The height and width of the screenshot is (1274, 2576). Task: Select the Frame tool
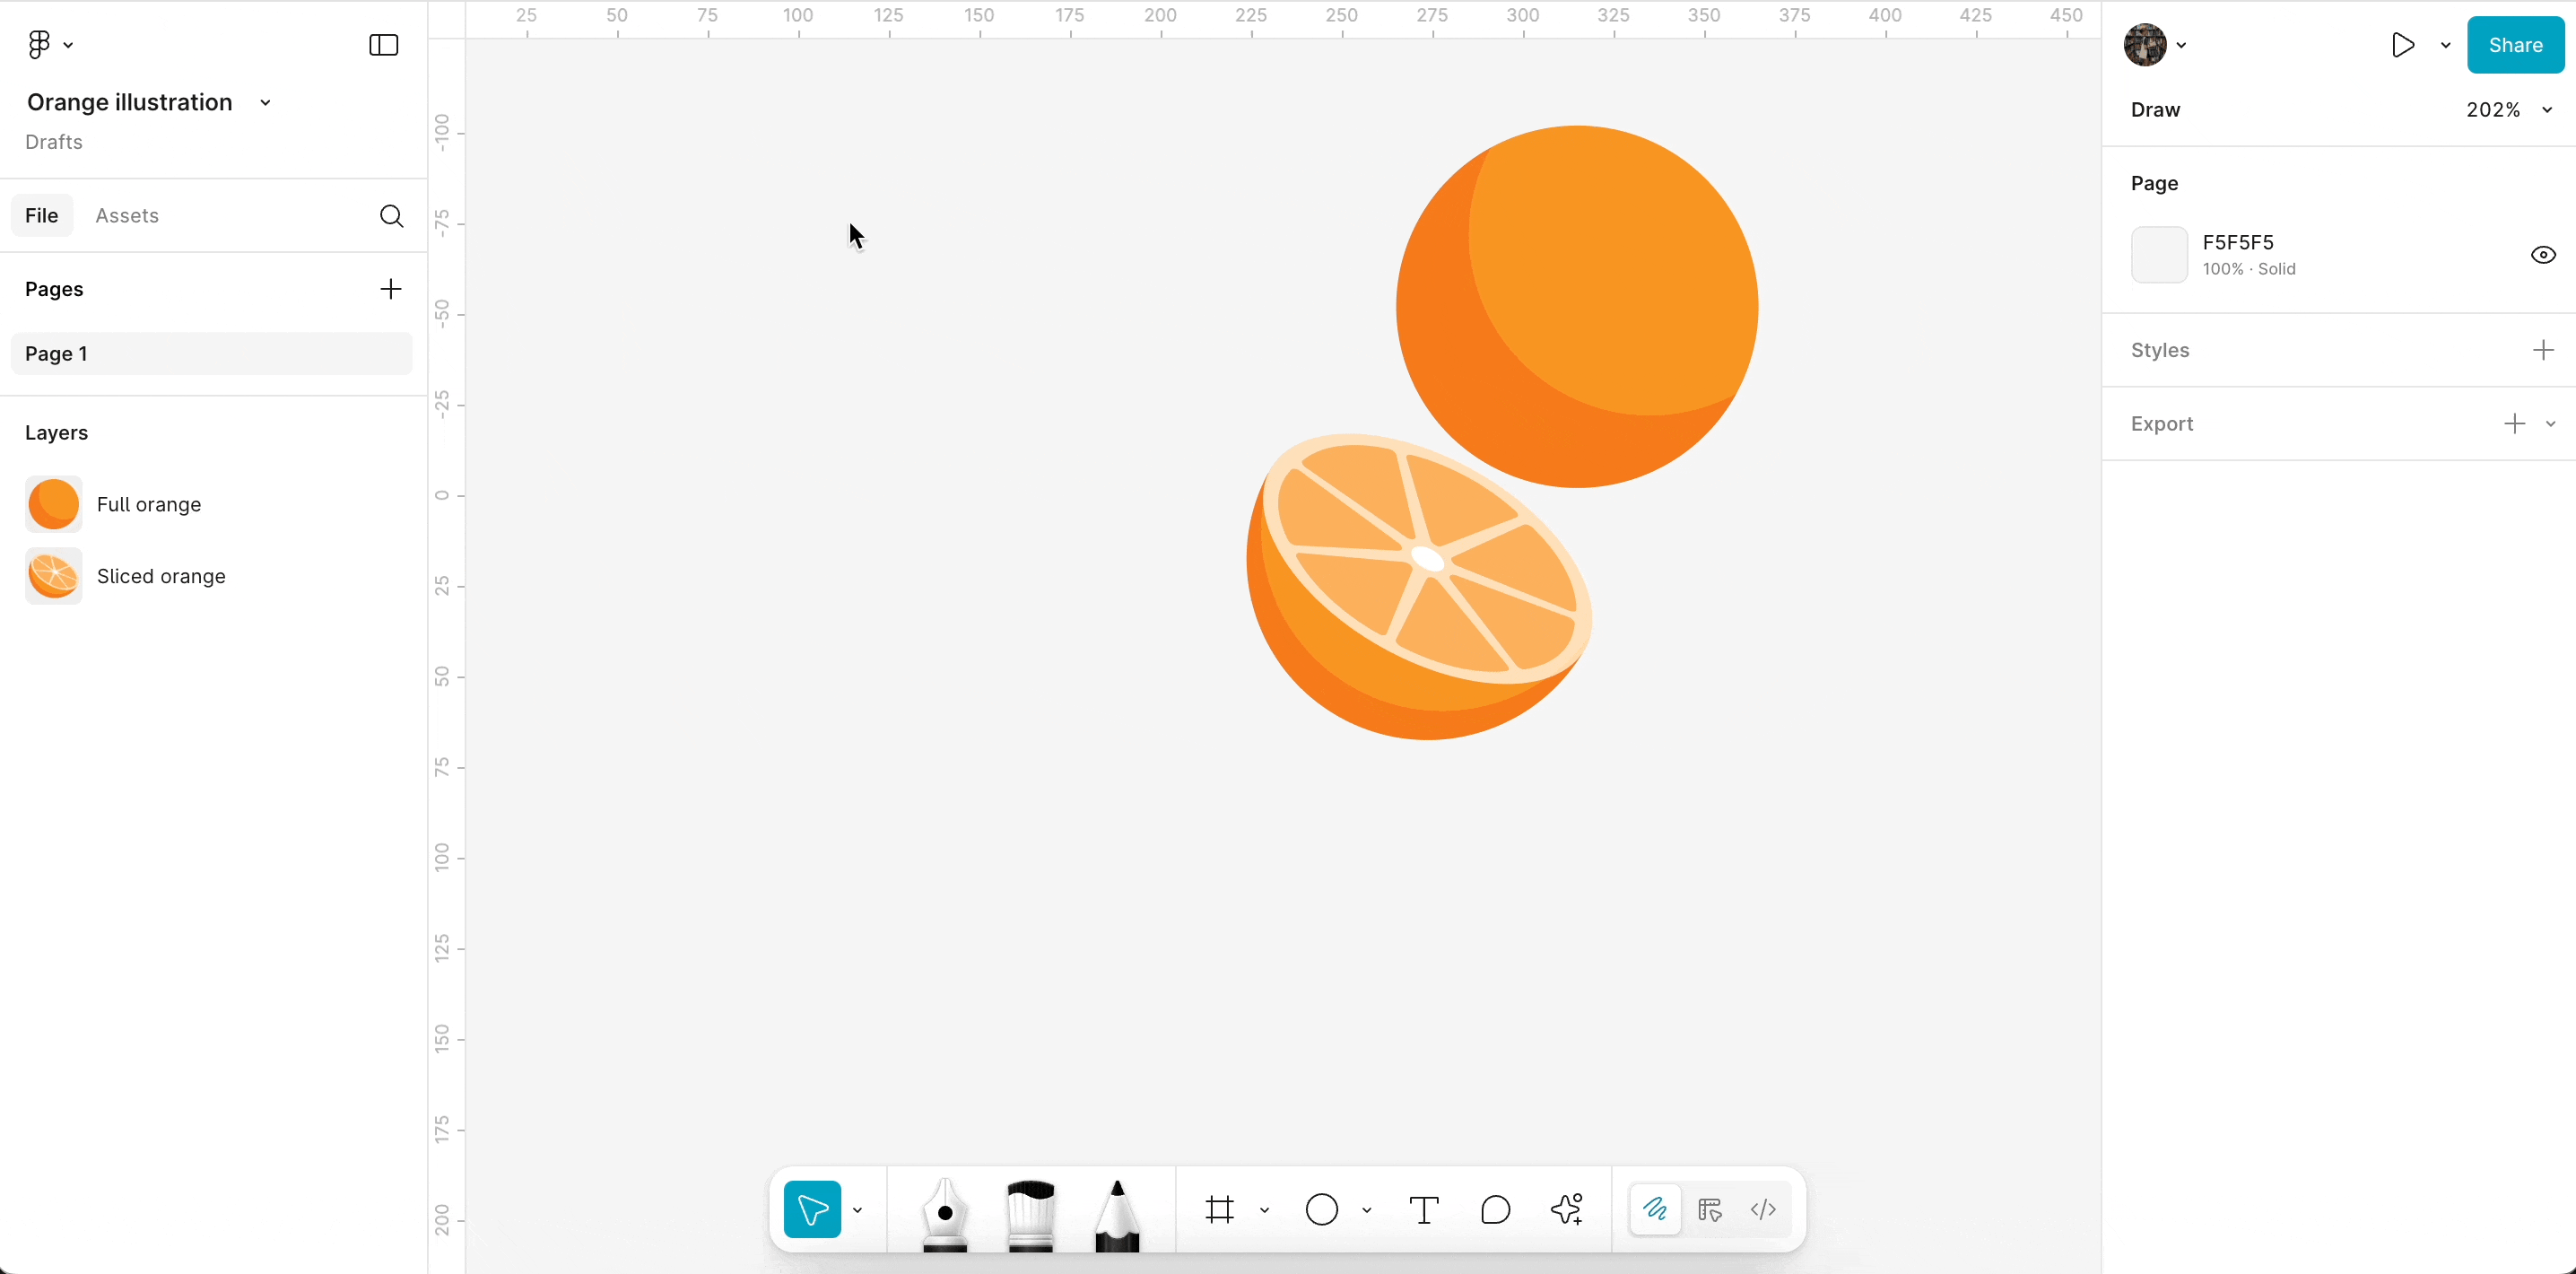pos(1220,1210)
